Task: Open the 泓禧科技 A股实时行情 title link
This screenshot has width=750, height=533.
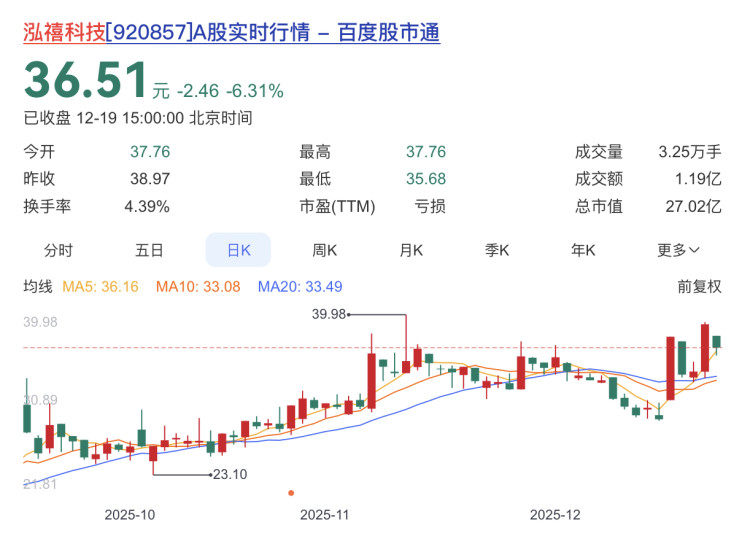Action: (x=232, y=32)
